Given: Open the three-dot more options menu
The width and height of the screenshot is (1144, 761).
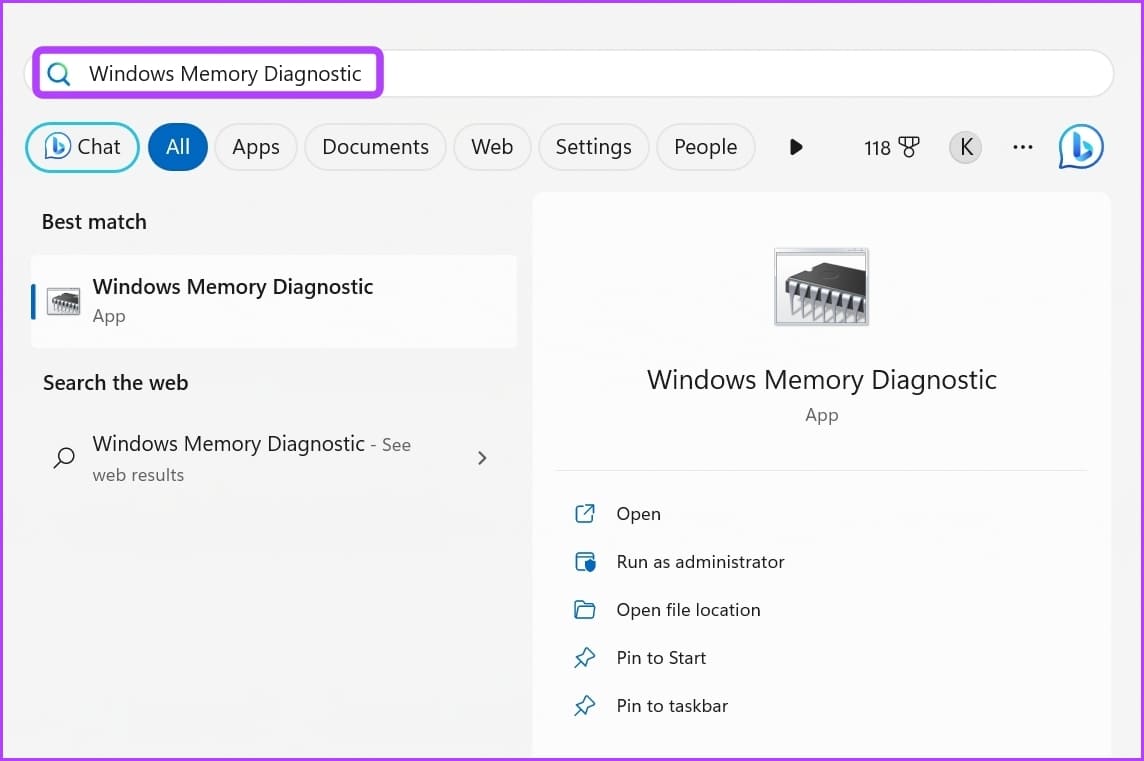Looking at the screenshot, I should click(x=1022, y=147).
